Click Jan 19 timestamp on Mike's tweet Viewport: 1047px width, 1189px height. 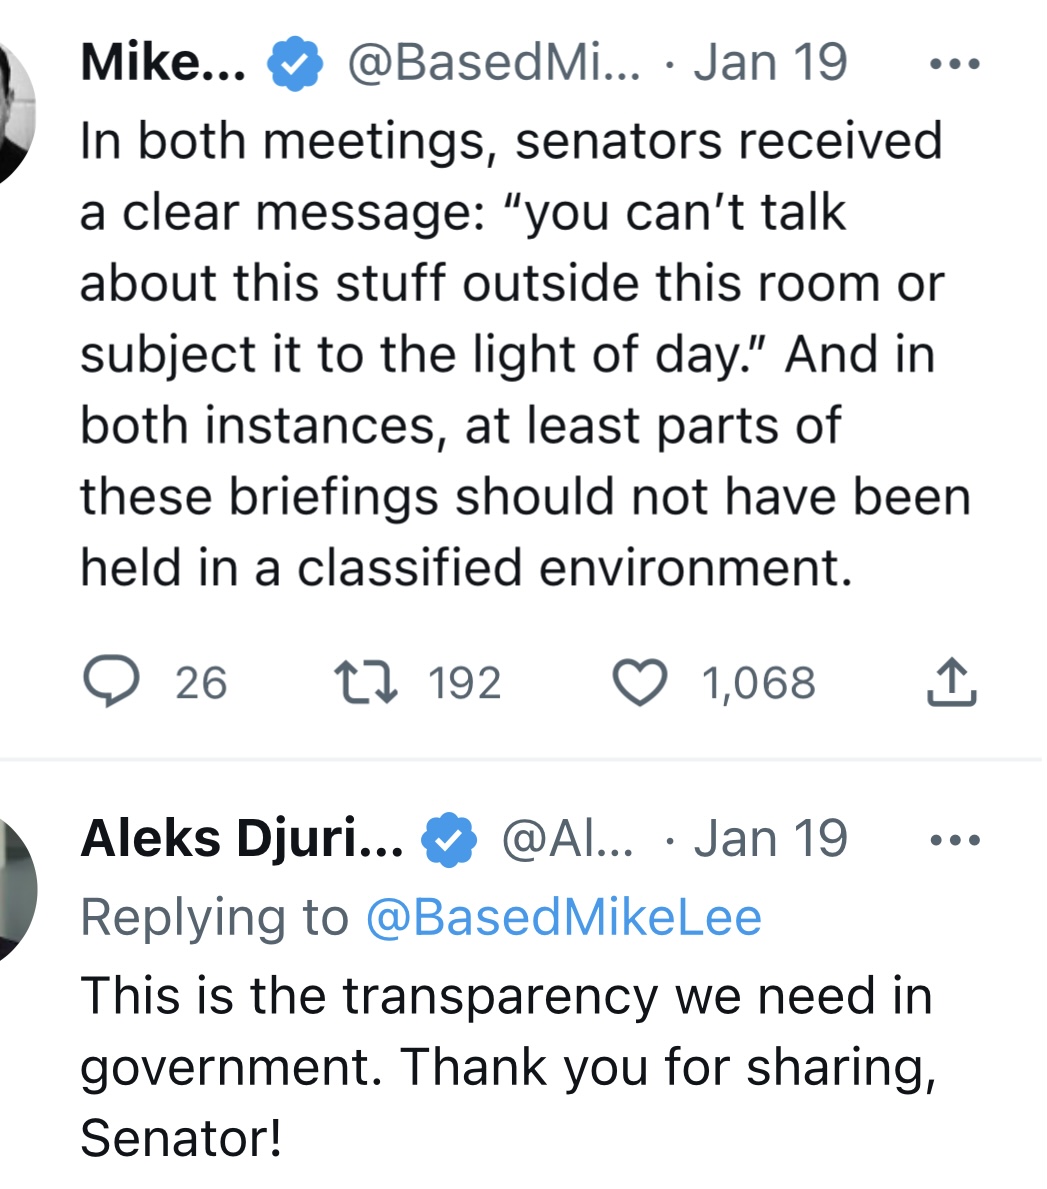(x=770, y=63)
